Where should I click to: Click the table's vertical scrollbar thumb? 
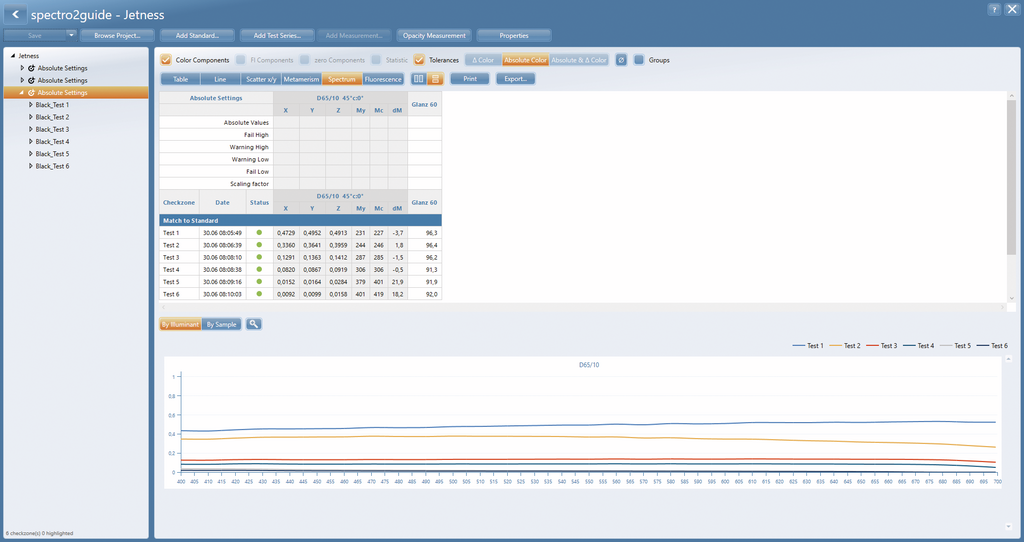(x=1012, y=176)
